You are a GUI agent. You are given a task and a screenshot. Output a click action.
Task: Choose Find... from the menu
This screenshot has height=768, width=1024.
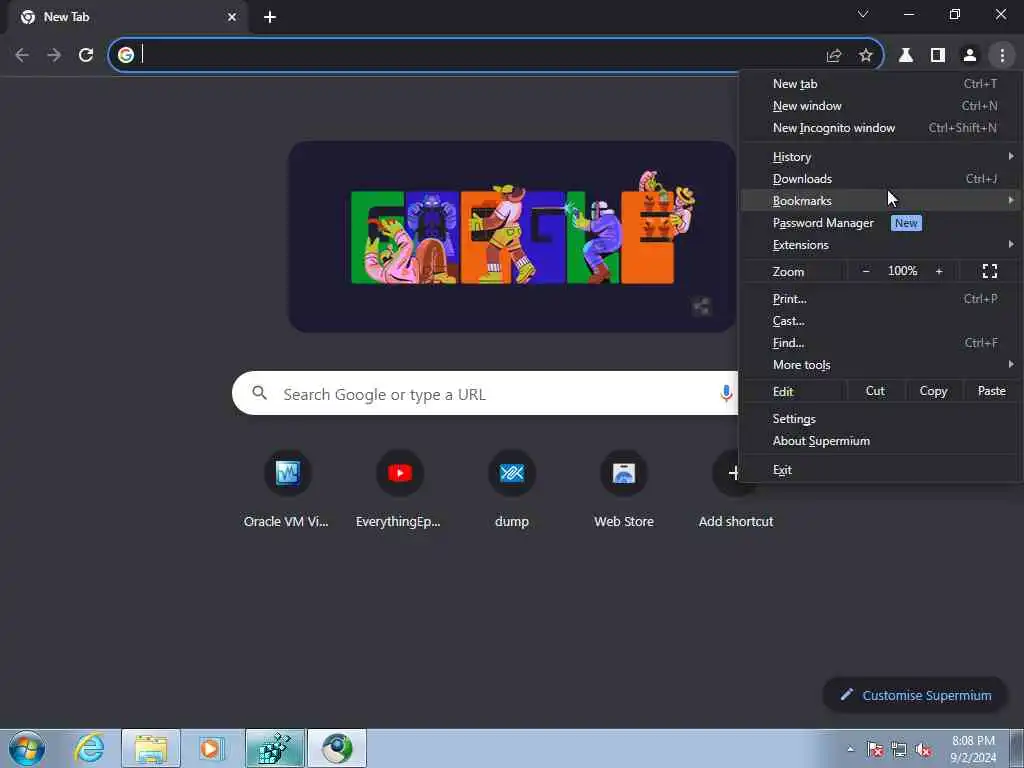(x=881, y=343)
